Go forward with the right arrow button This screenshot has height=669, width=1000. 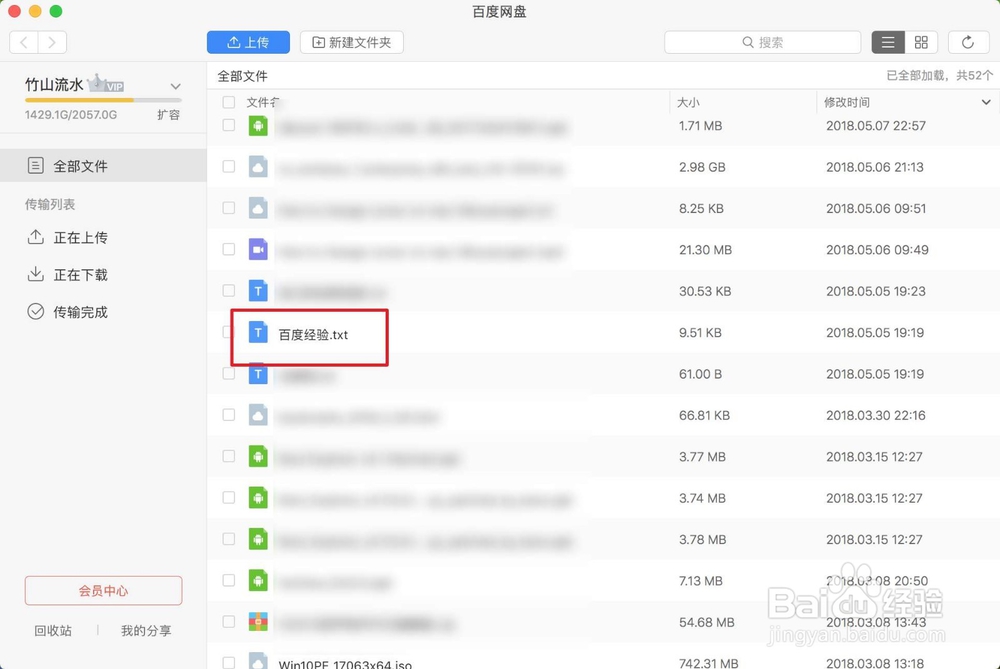coord(52,43)
